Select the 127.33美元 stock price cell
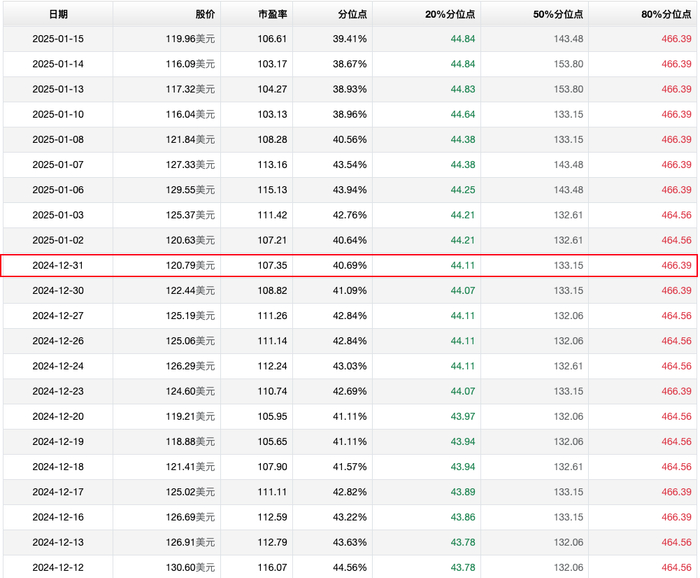 190,164
